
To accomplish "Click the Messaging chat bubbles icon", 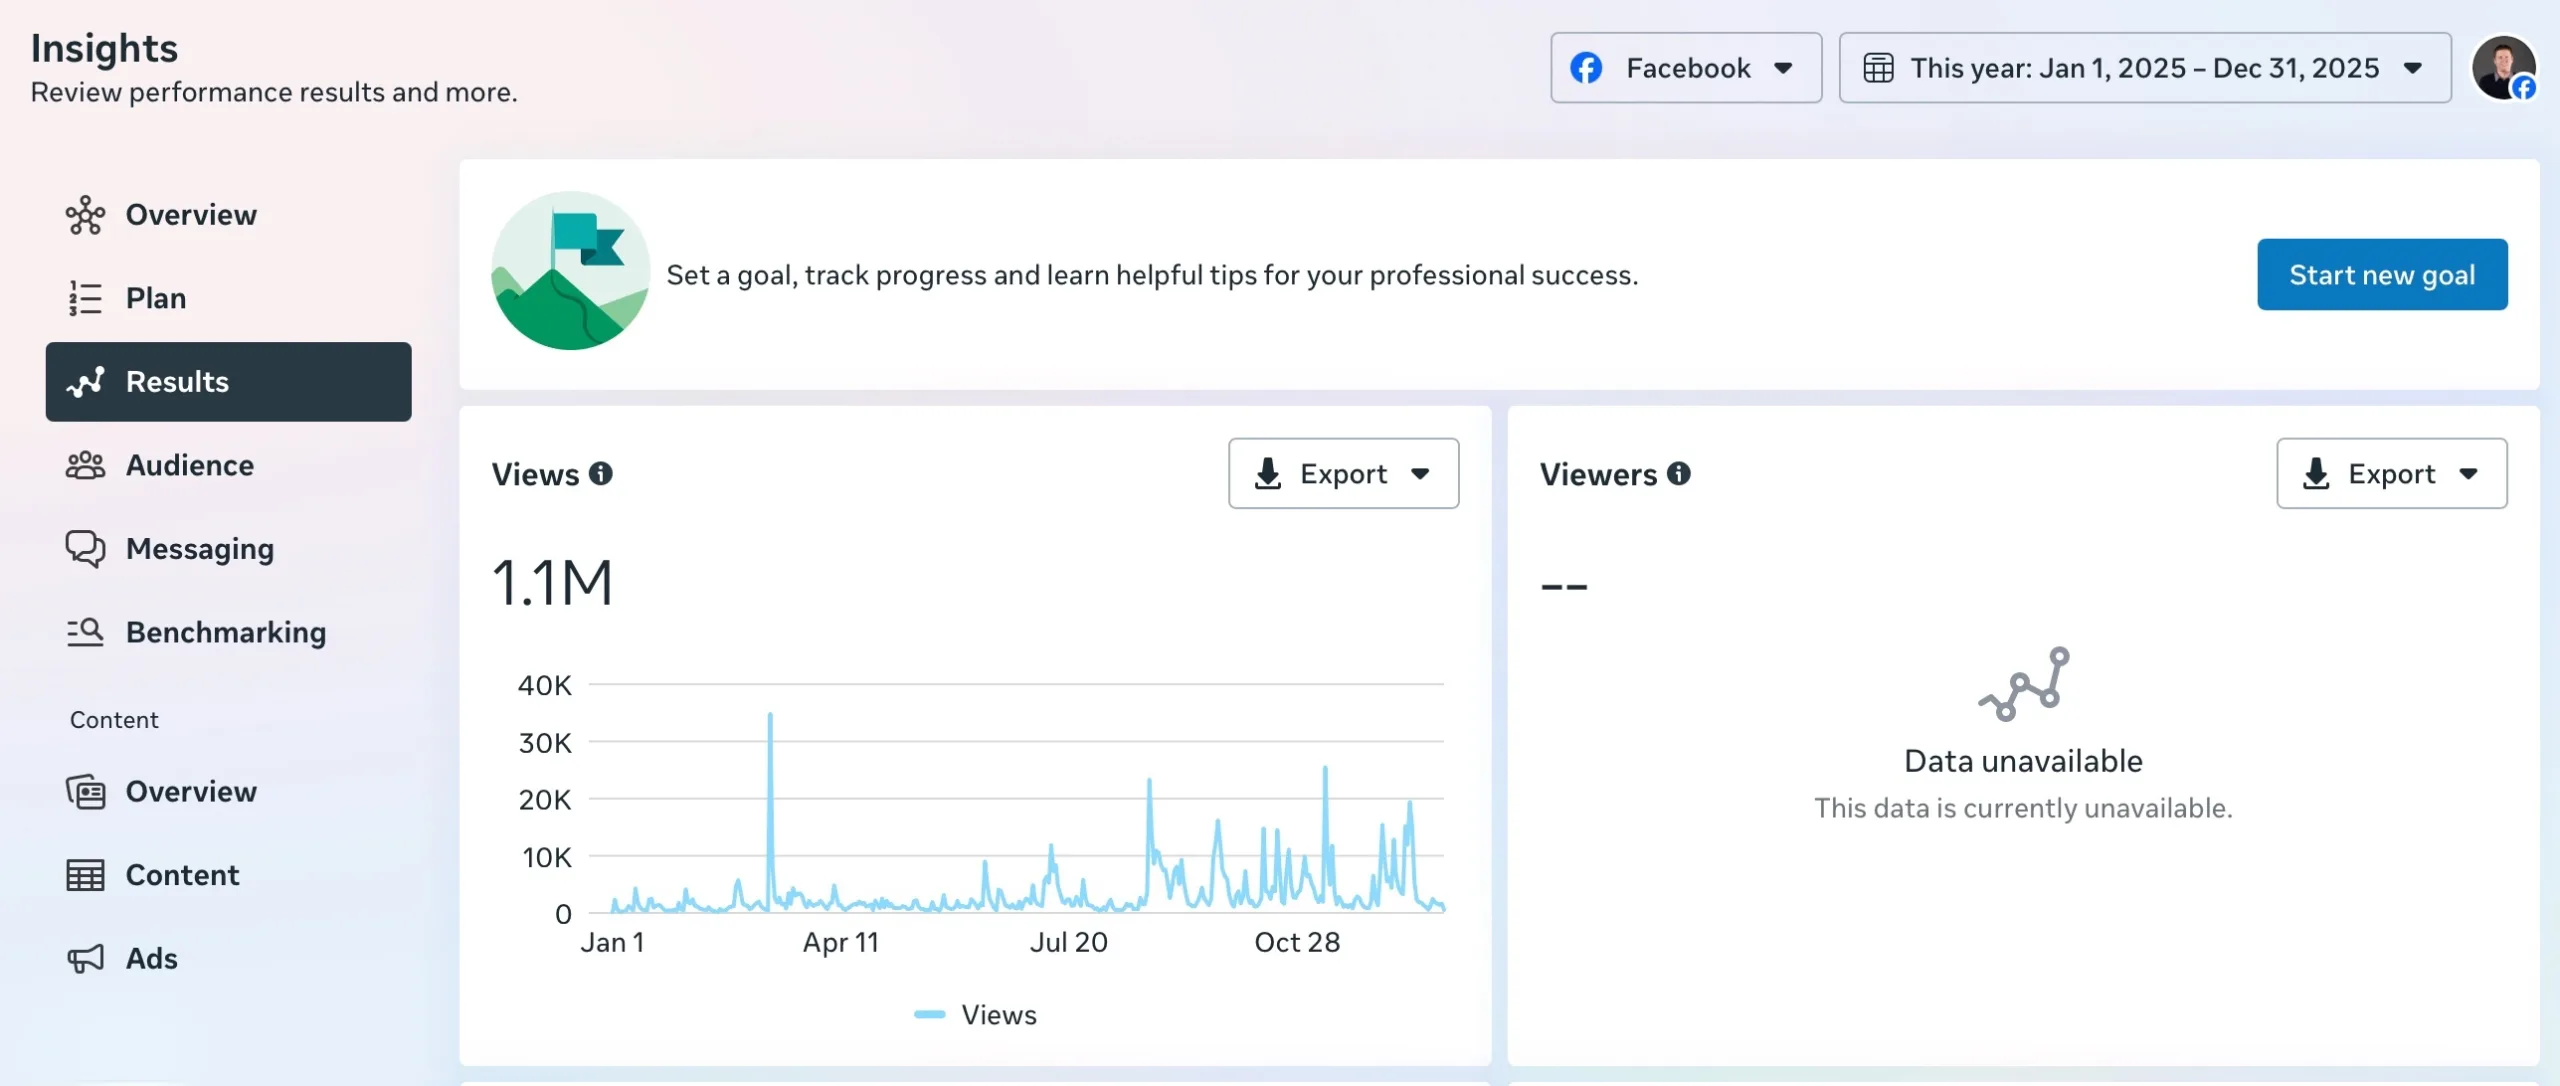I will pyautogui.click(x=85, y=549).
